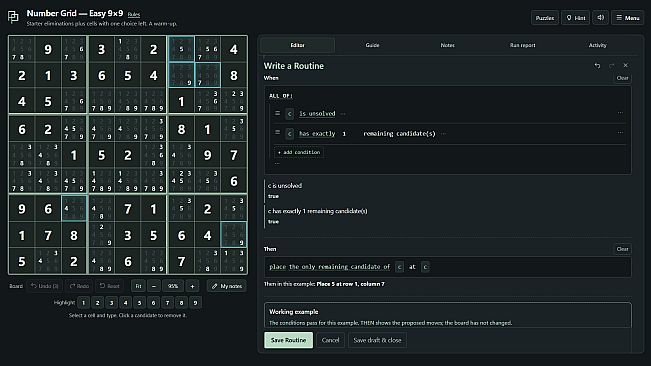Toggle highlight for digit 9
This screenshot has width=651, height=366.
[x=195, y=303]
